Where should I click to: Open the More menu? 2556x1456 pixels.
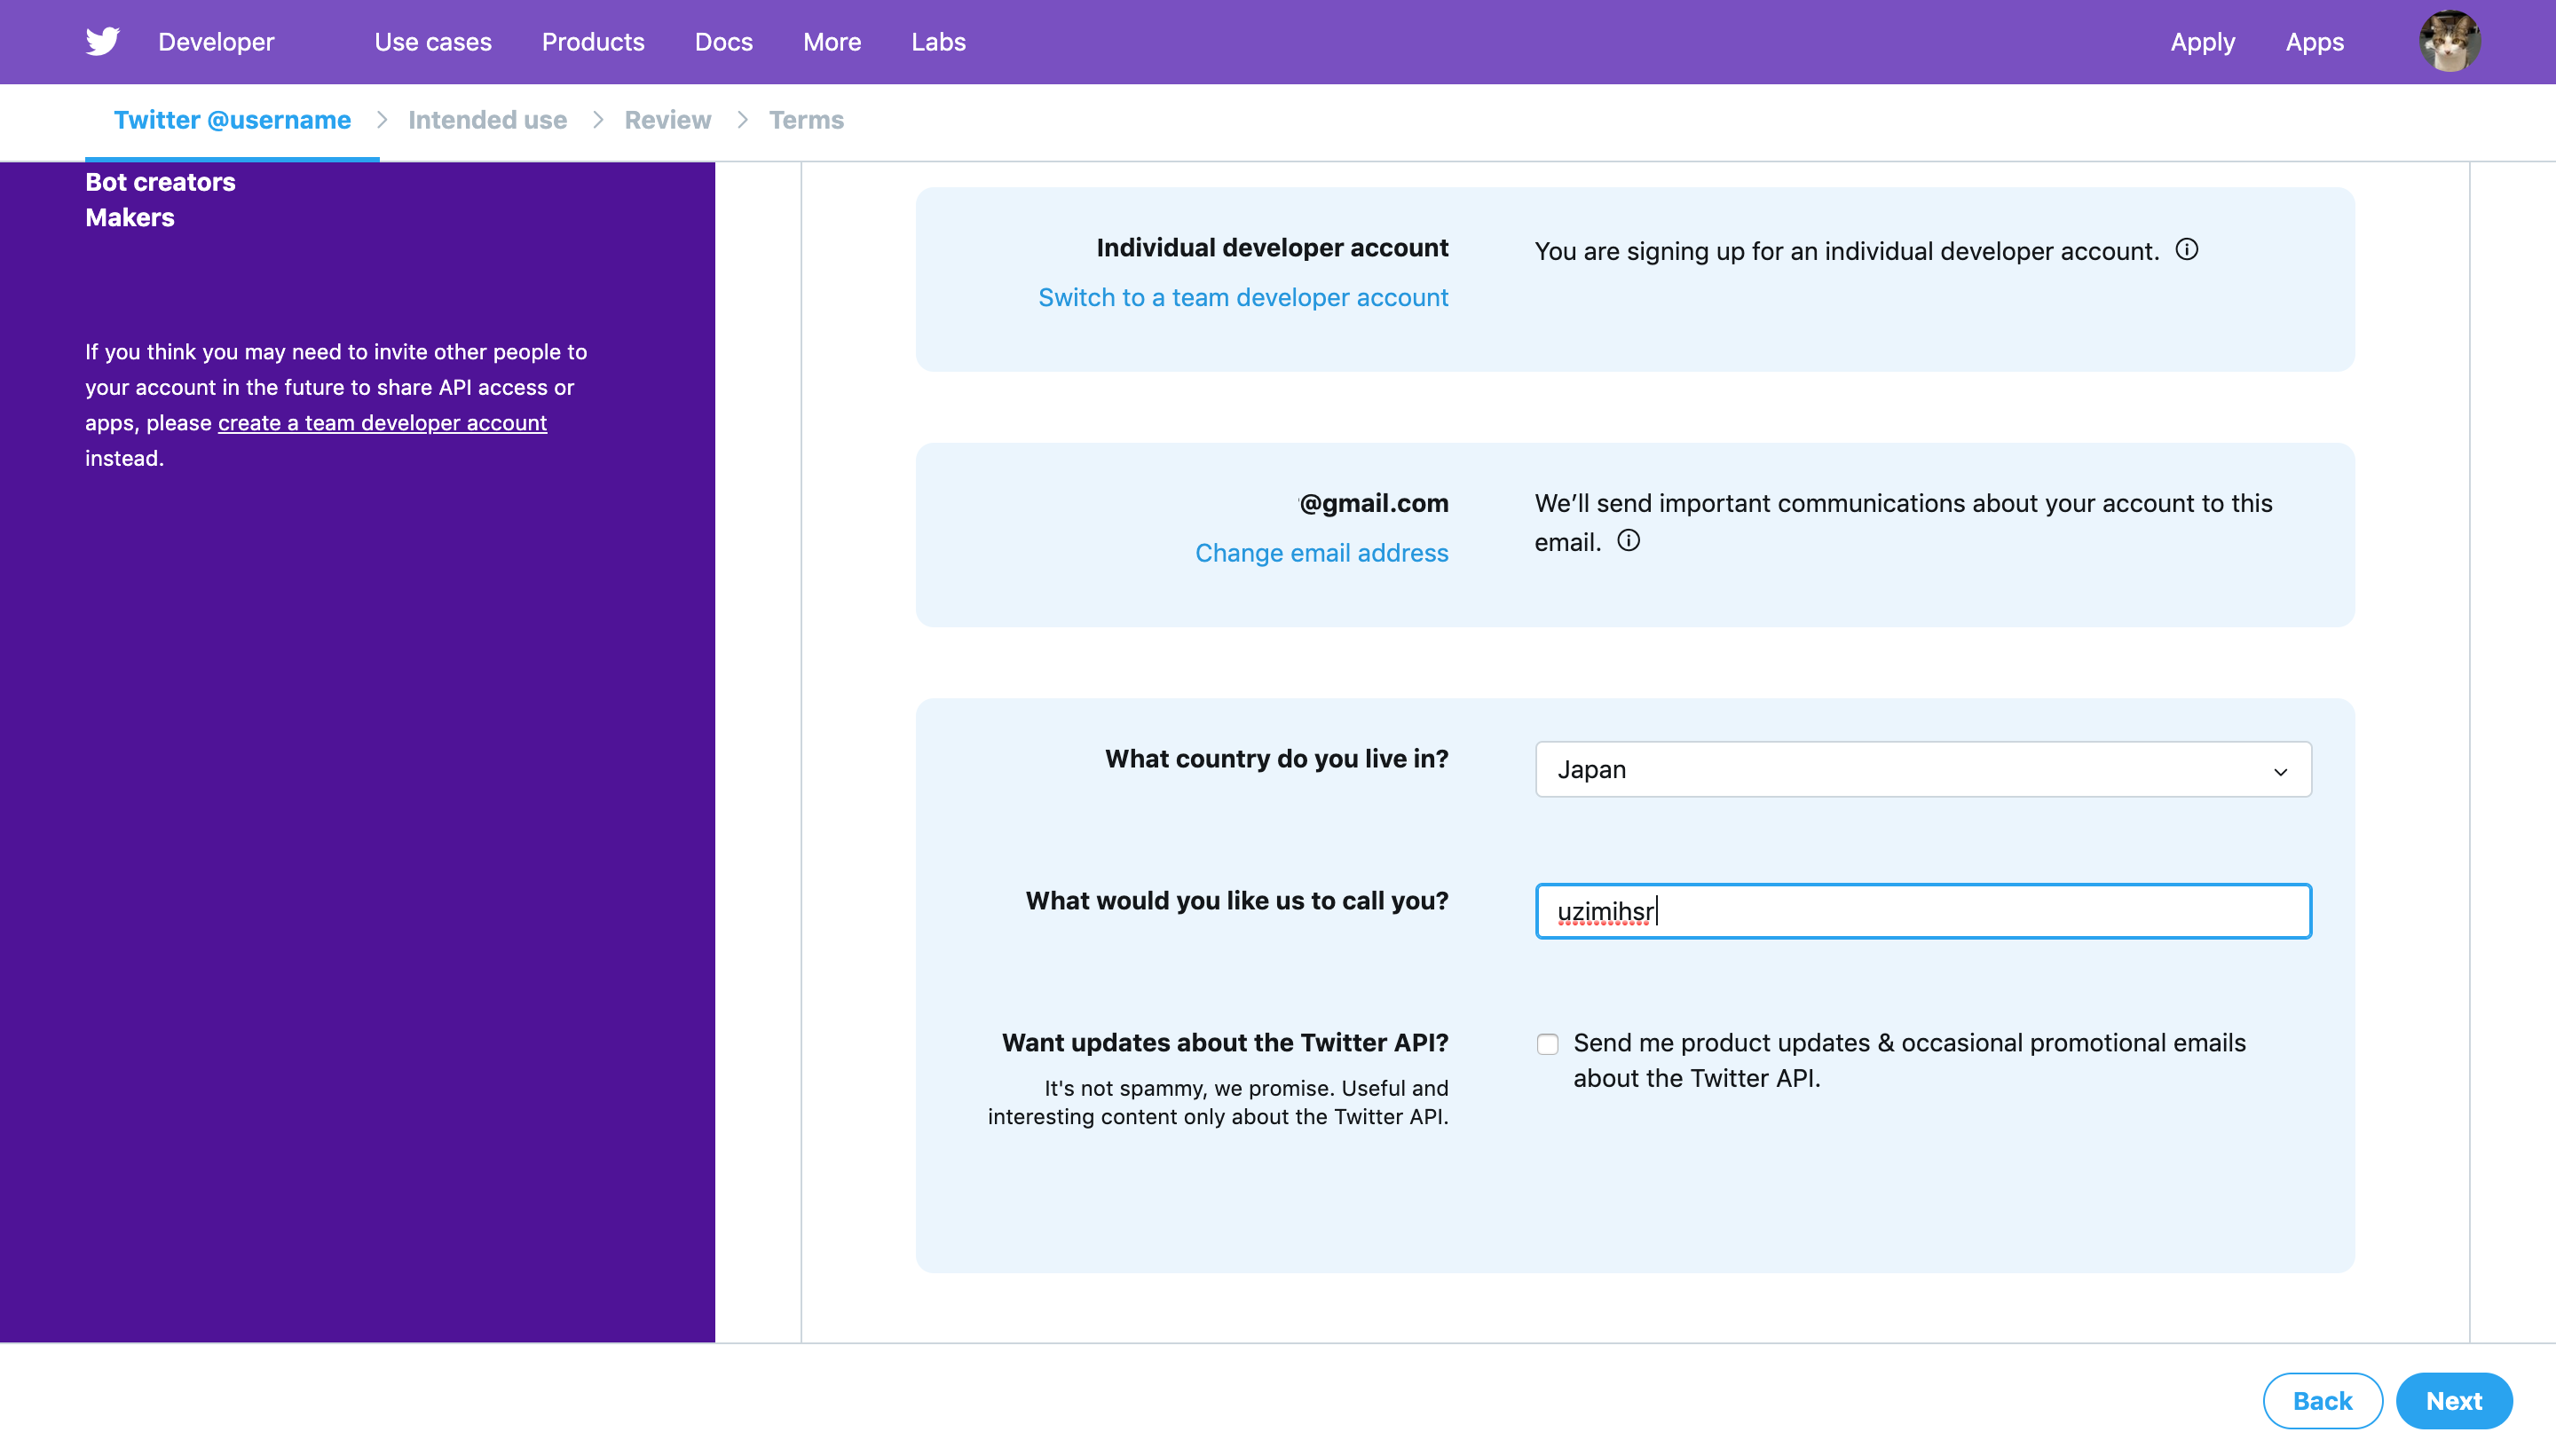pyautogui.click(x=832, y=42)
